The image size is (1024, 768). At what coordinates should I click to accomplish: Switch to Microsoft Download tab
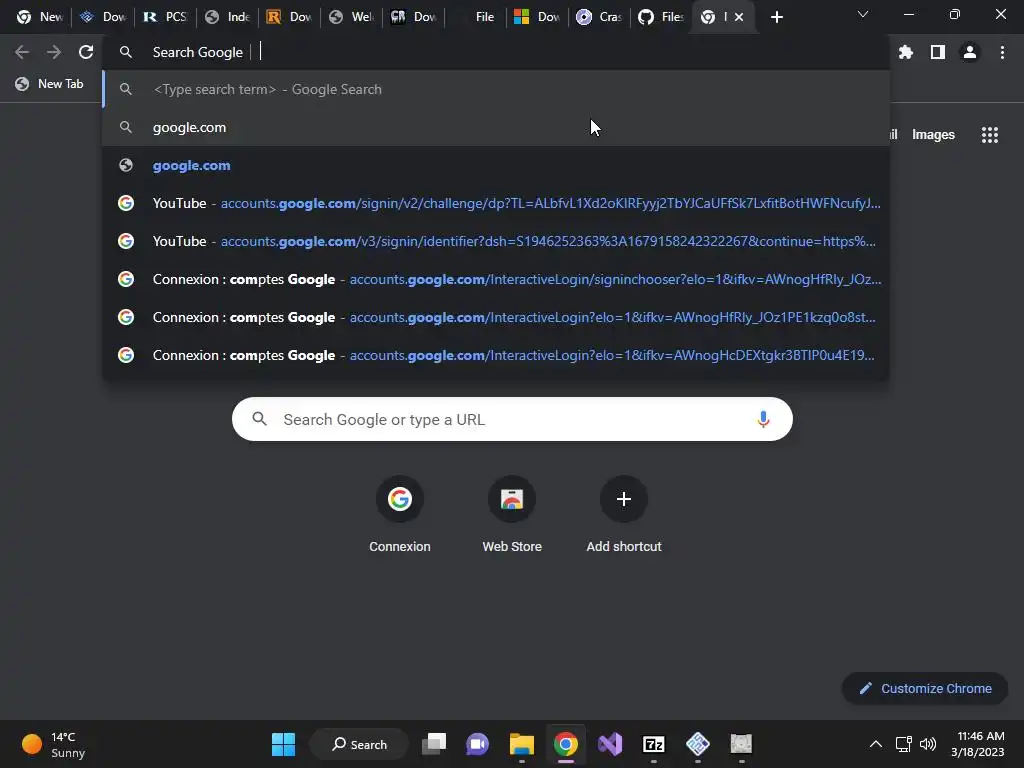tap(537, 17)
